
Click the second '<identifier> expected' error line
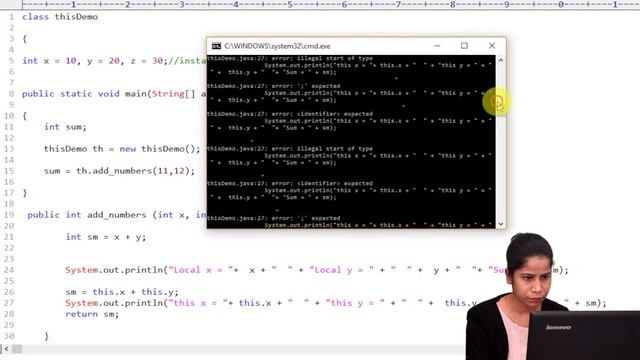point(290,184)
